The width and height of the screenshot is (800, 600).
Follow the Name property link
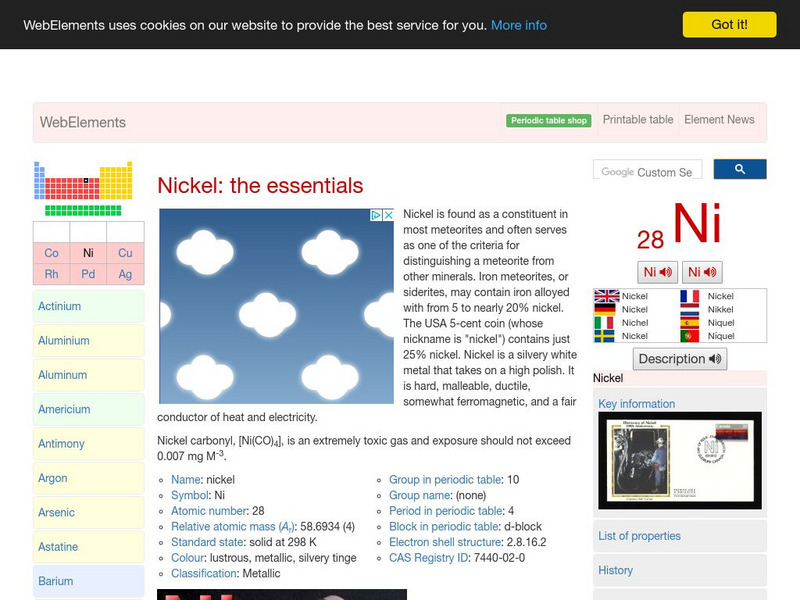(x=186, y=480)
